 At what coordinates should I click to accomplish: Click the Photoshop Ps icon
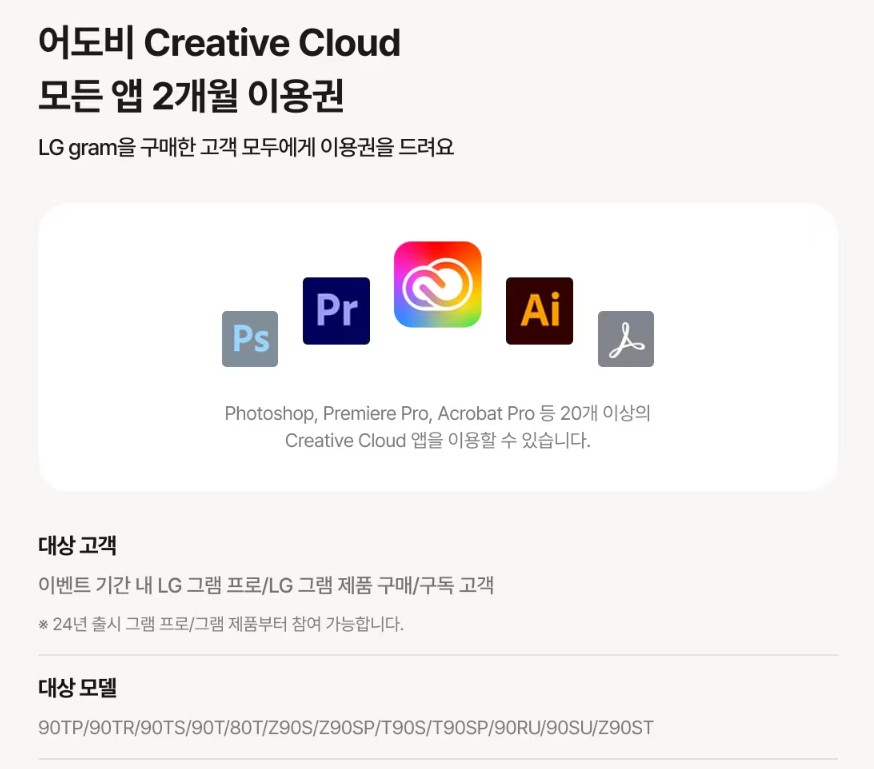pyautogui.click(x=250, y=339)
